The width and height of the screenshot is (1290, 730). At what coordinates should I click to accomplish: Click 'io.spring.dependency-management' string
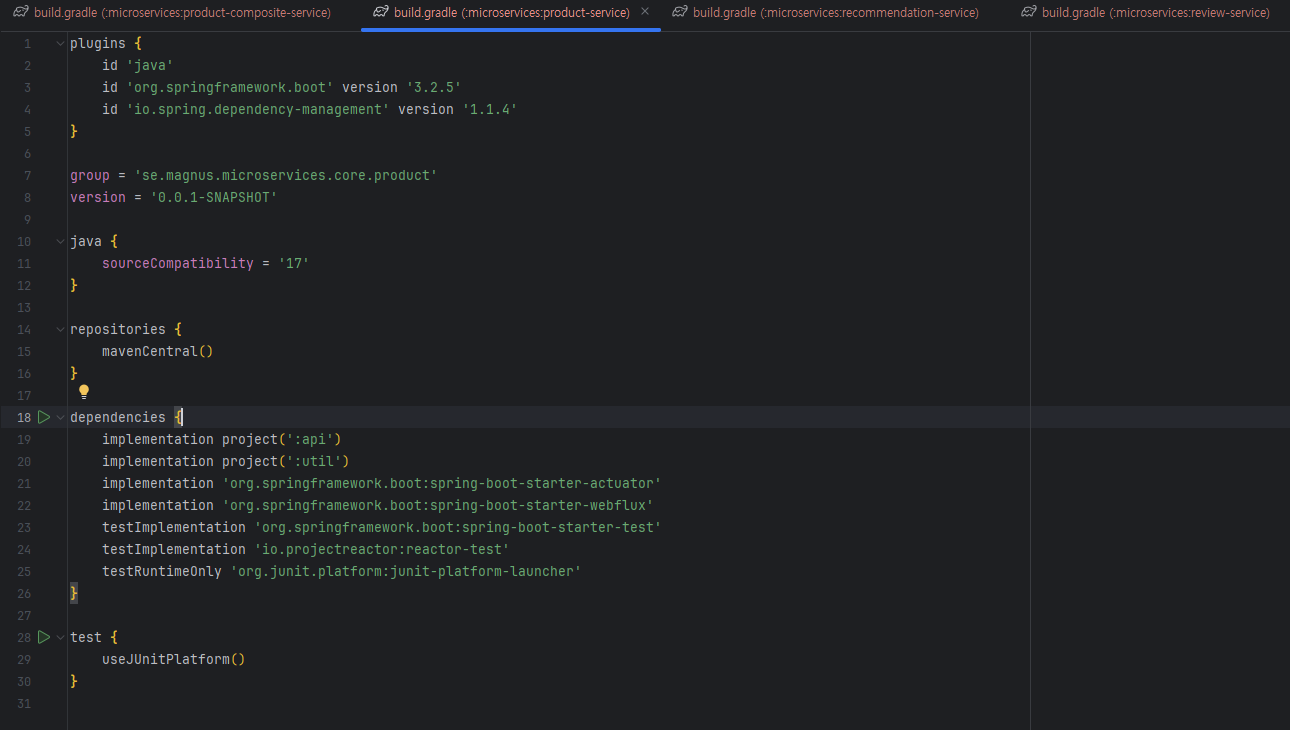258,110
